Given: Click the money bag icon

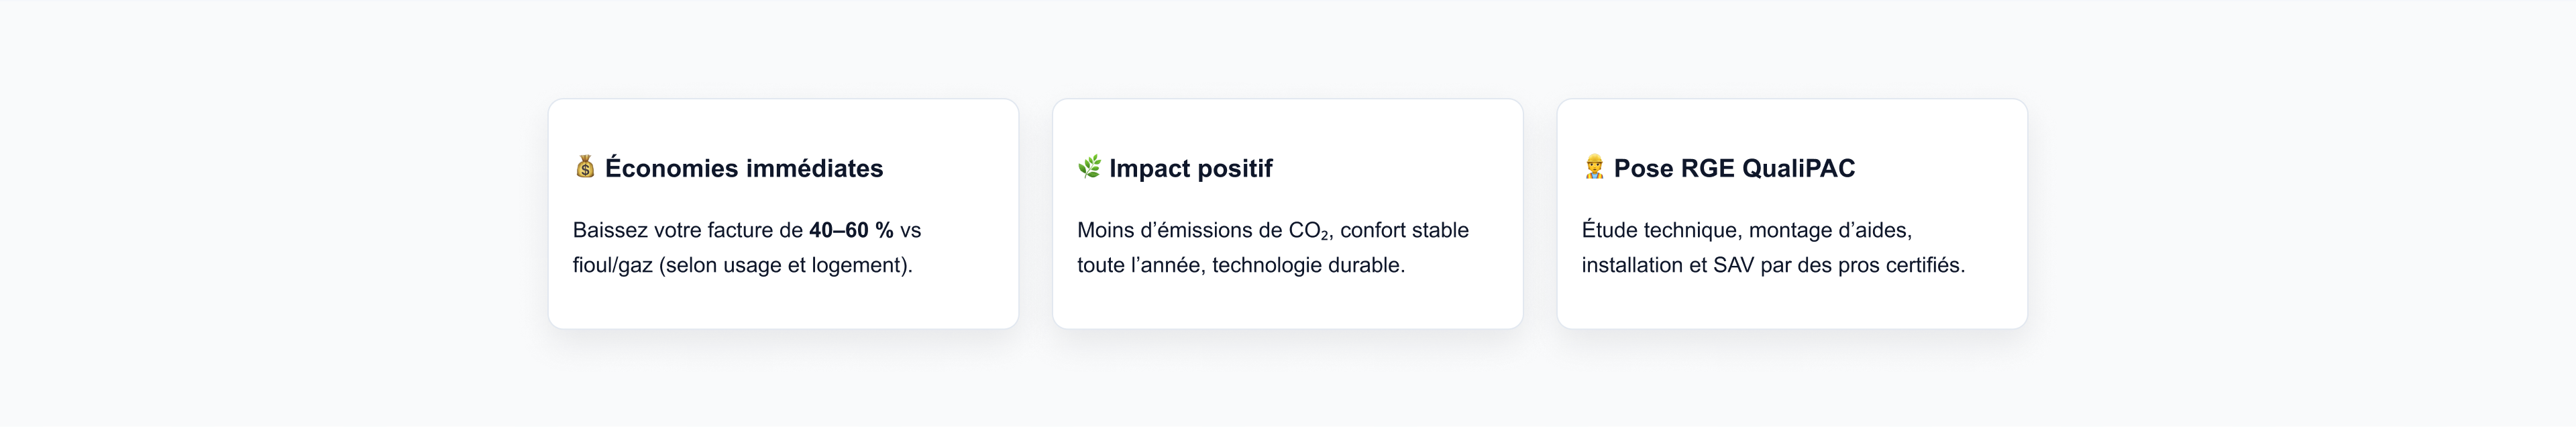Looking at the screenshot, I should click(585, 167).
